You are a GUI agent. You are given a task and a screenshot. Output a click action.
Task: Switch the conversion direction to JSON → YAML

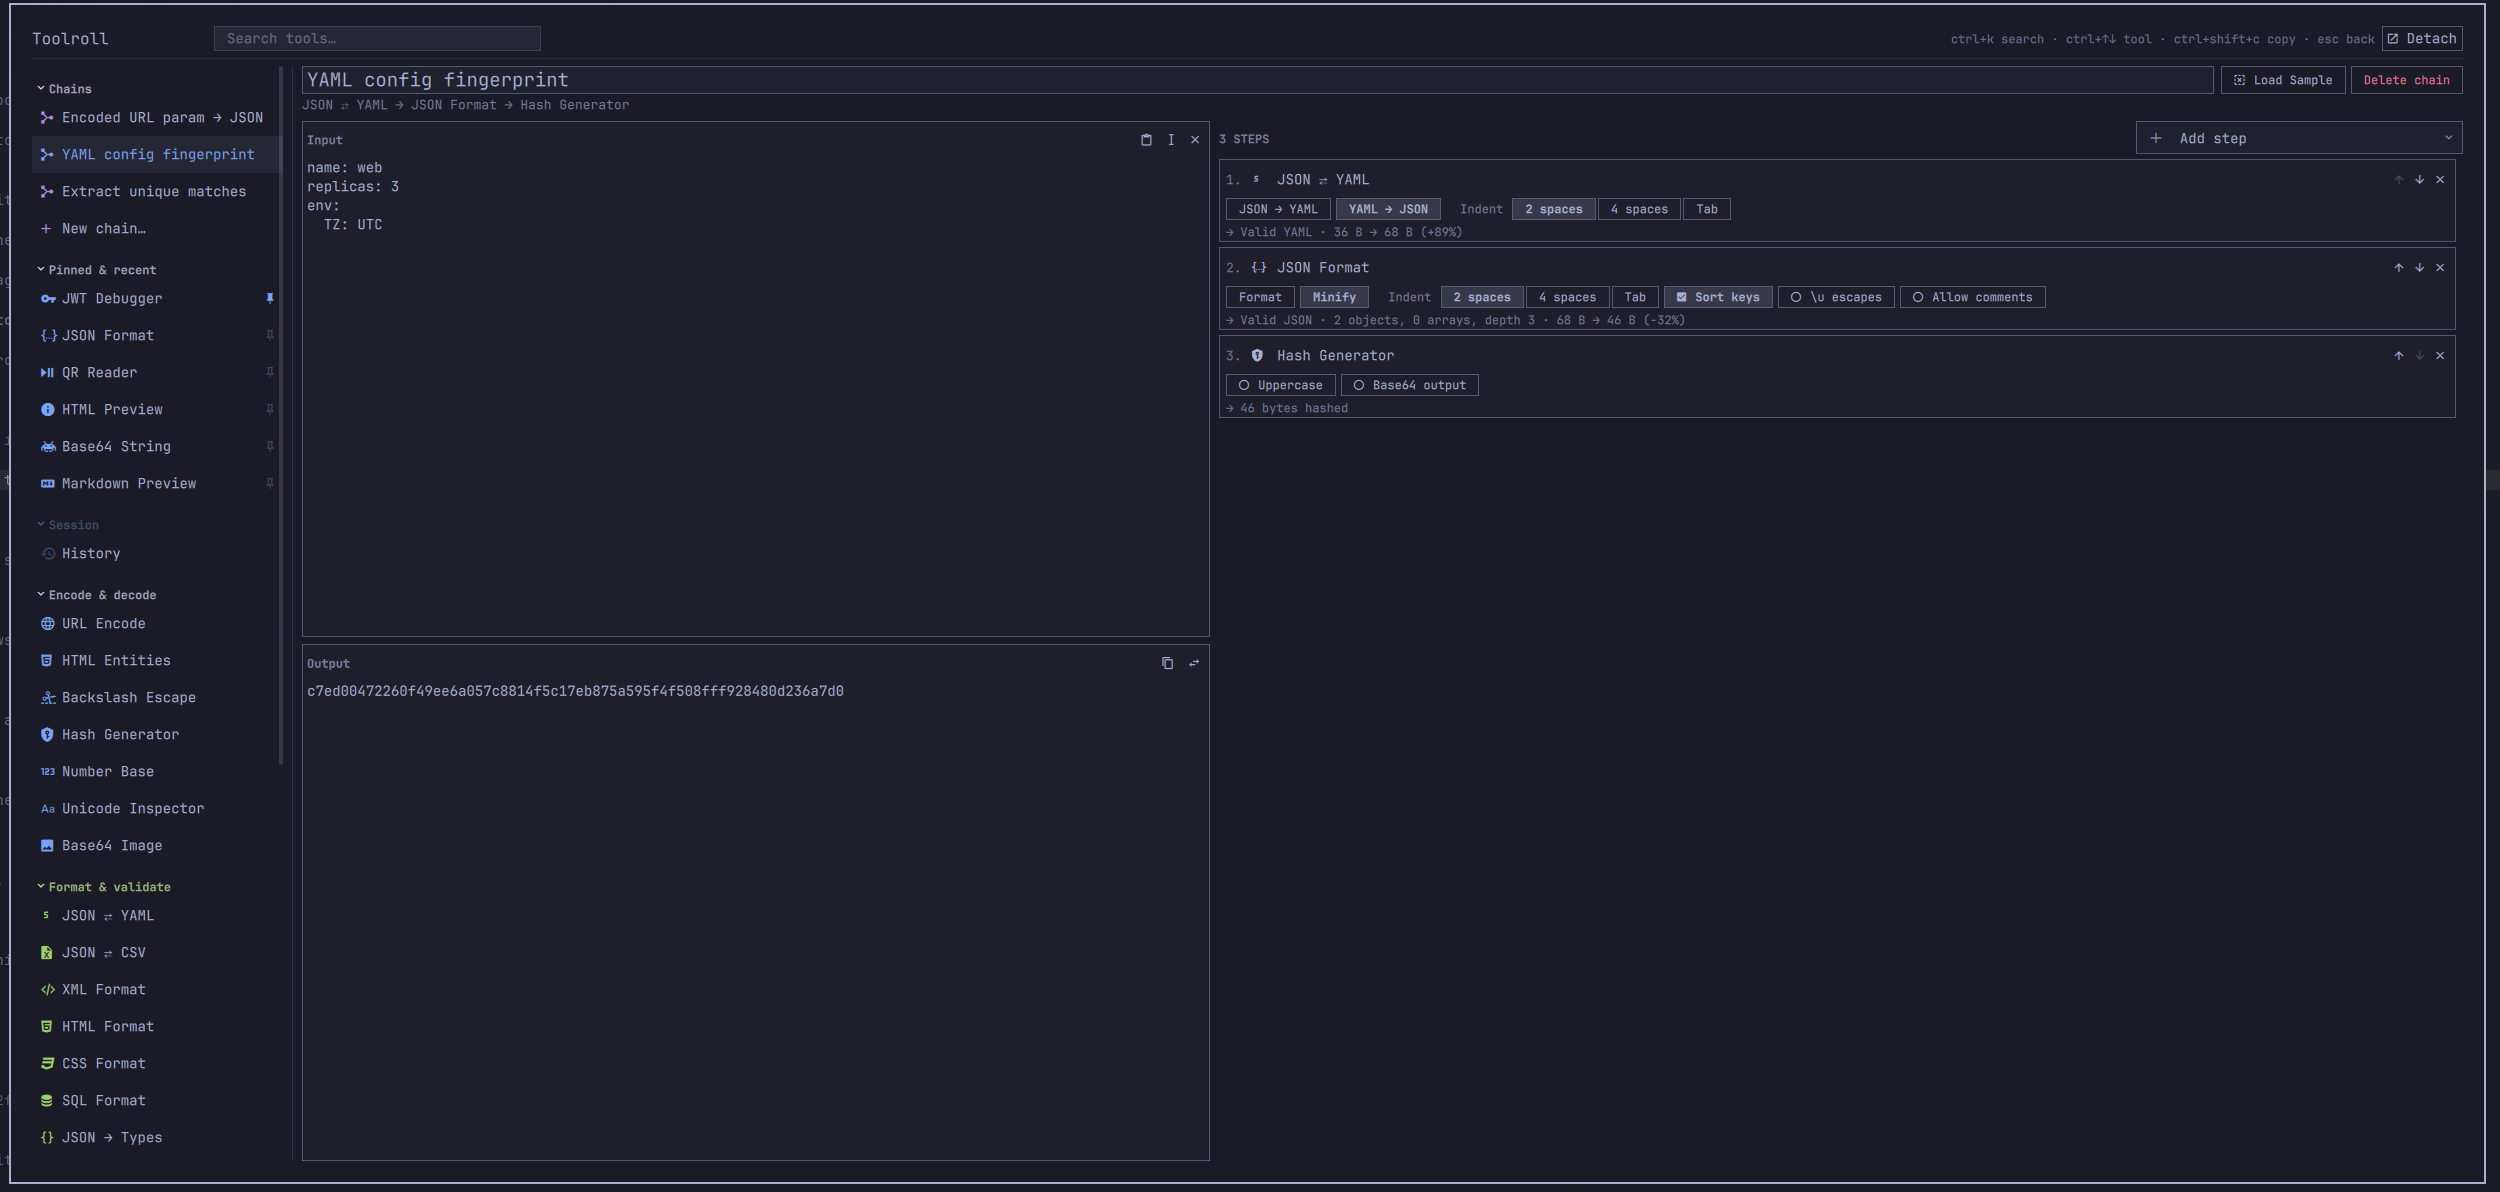[1278, 209]
